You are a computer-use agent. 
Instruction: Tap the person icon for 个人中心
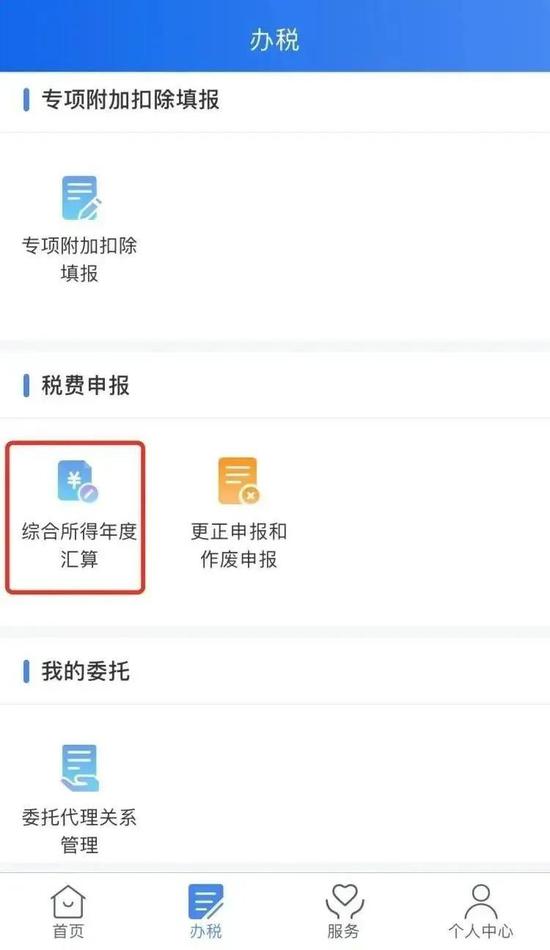pos(480,902)
